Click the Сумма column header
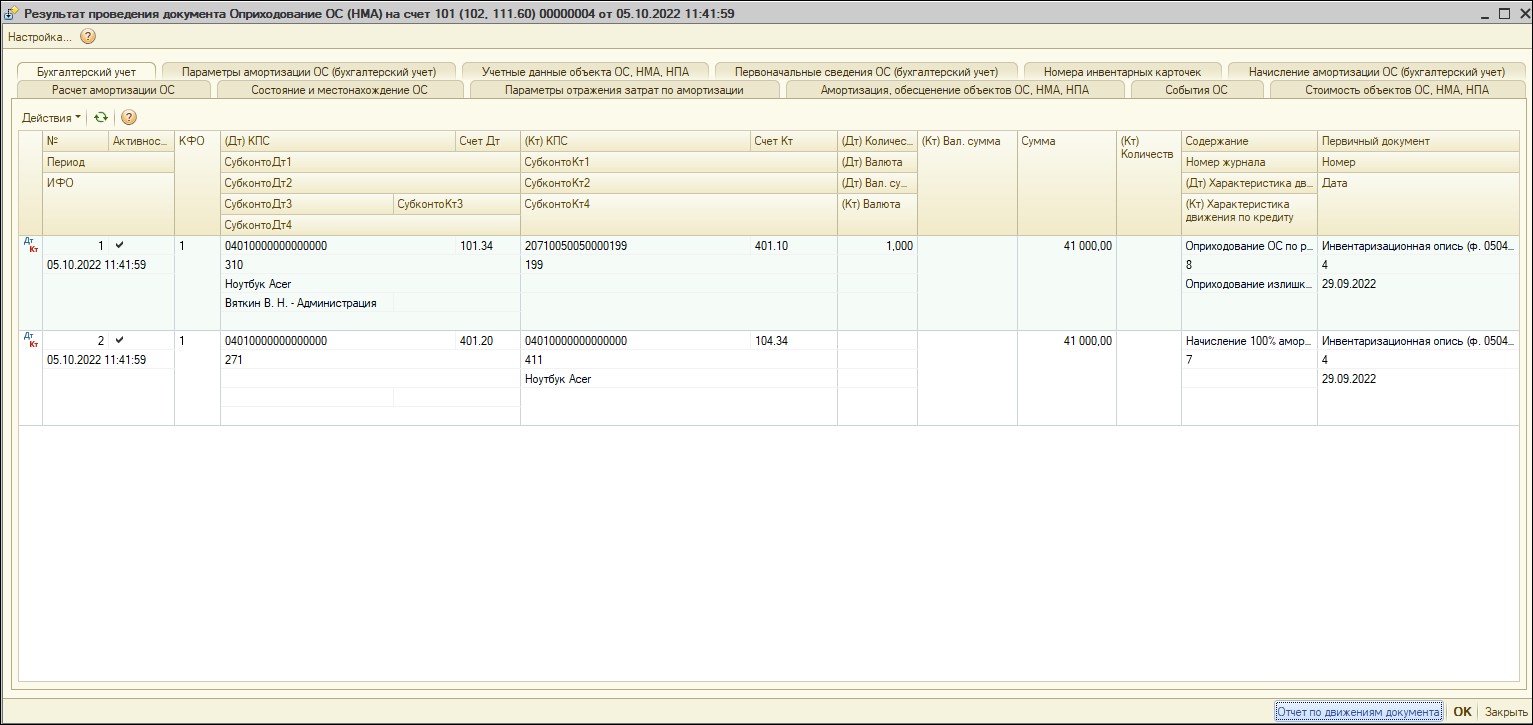The height and width of the screenshot is (725, 1533). point(1067,183)
